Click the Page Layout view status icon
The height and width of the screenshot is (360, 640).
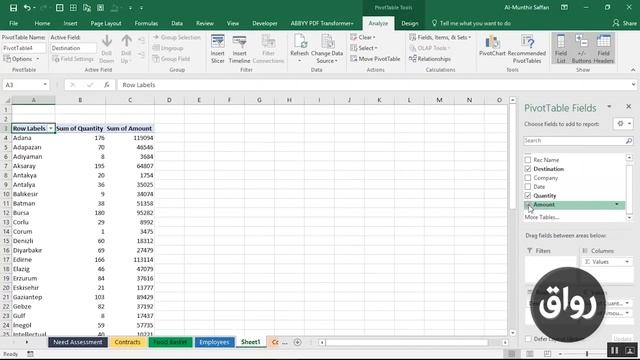pos(529,353)
